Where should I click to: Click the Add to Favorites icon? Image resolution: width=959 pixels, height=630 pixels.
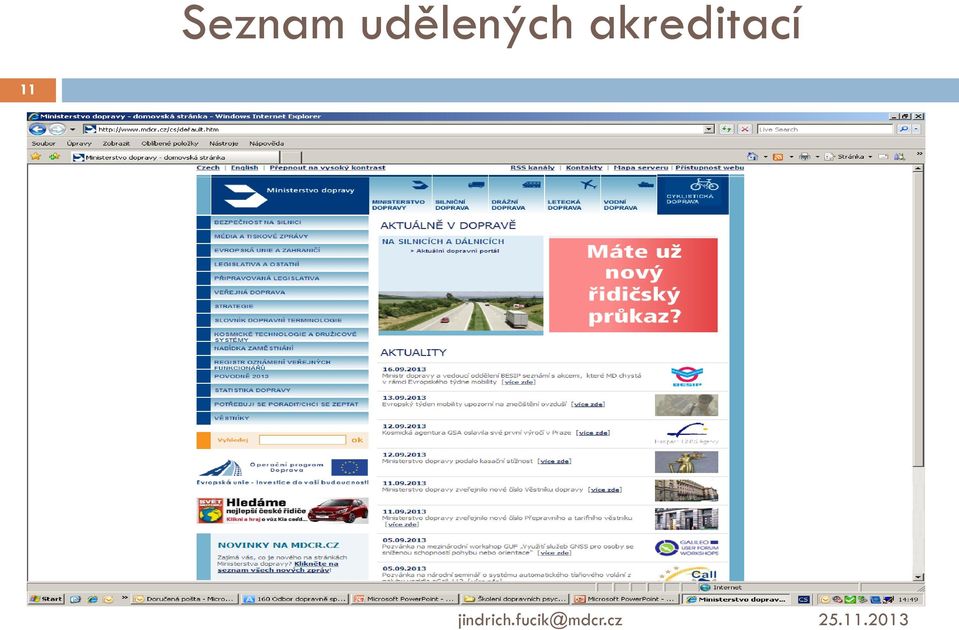click(55, 157)
